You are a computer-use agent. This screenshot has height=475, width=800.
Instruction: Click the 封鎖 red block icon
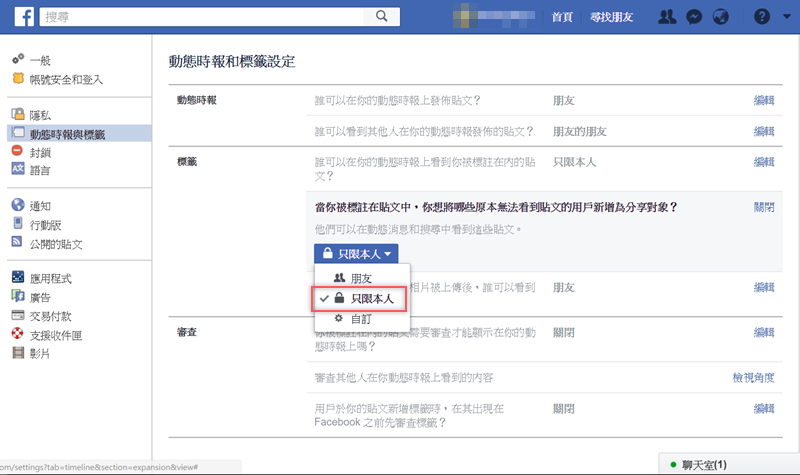(x=17, y=151)
